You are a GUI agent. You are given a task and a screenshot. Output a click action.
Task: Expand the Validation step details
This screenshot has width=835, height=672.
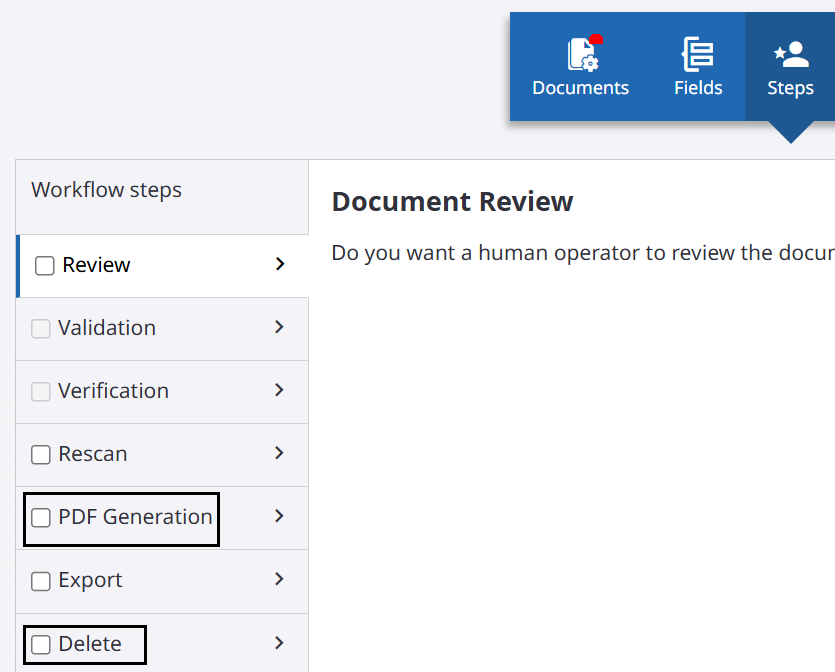pyautogui.click(x=279, y=328)
